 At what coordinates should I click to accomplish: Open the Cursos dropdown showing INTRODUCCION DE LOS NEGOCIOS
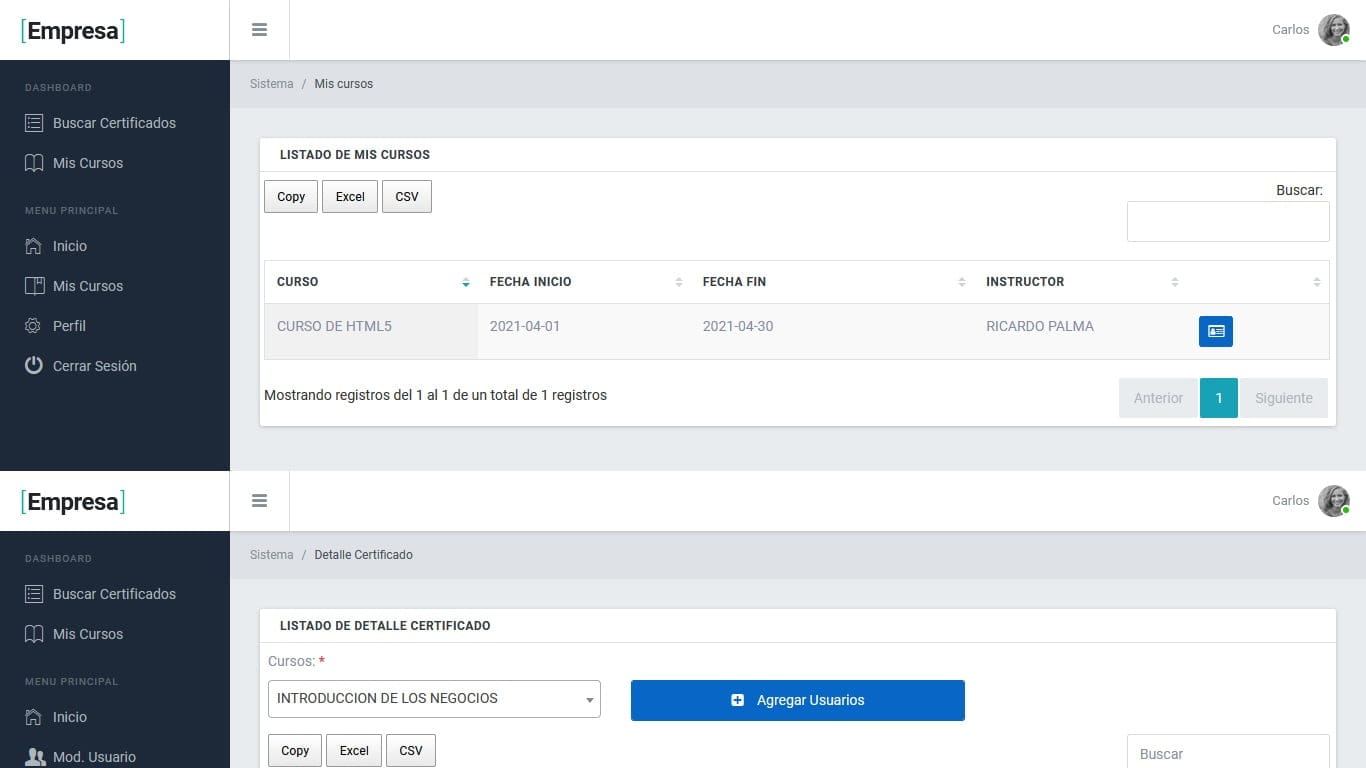pyautogui.click(x=434, y=699)
